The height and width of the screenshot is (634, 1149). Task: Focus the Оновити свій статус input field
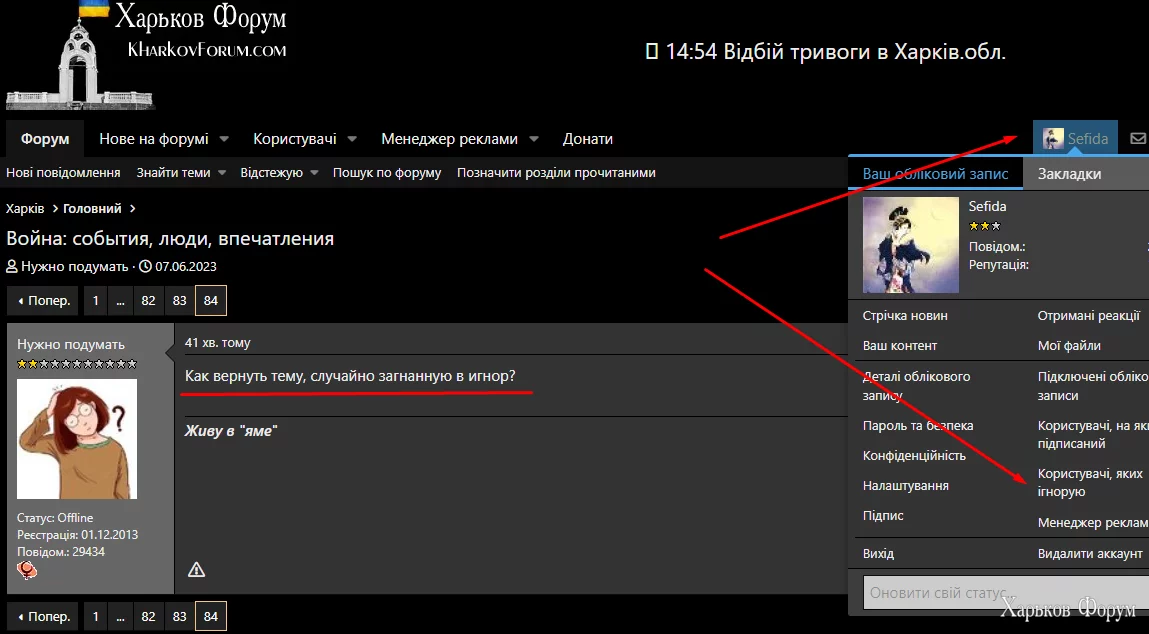1006,593
